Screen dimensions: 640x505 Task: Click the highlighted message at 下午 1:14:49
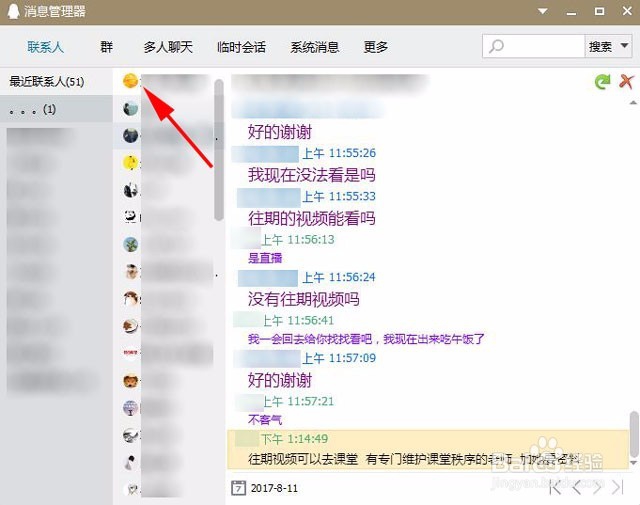(x=428, y=449)
